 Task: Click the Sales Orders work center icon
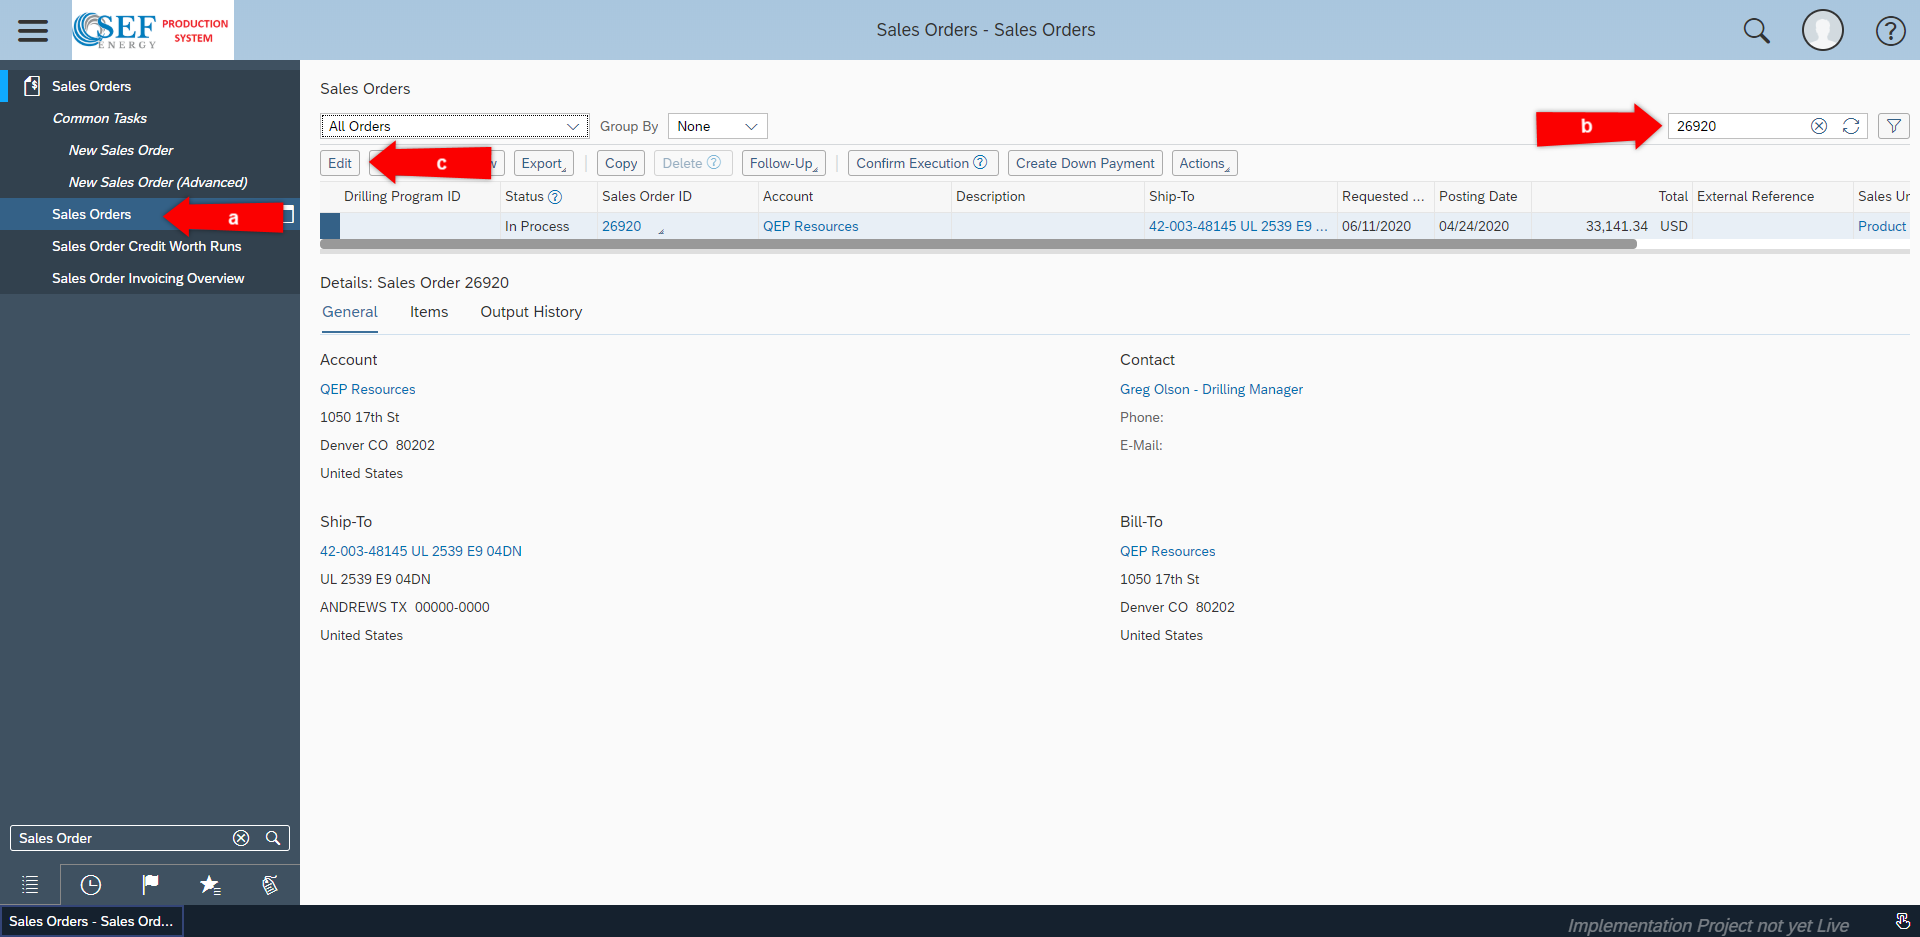[x=32, y=86]
